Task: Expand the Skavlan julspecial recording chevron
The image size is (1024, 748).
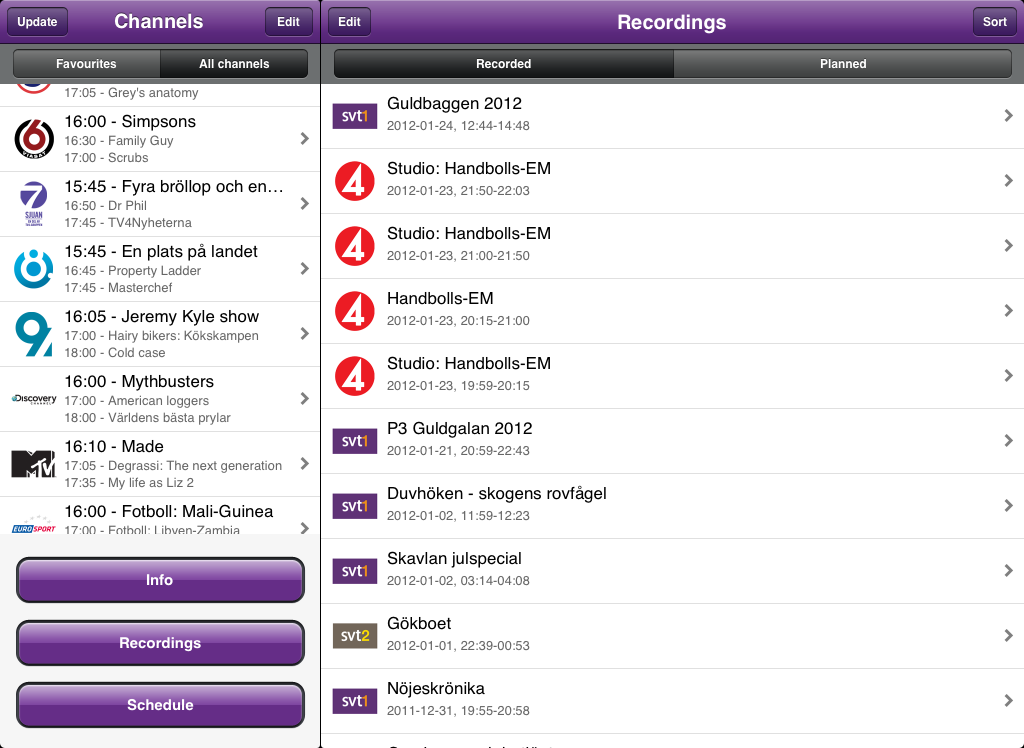Action: coord(1008,571)
